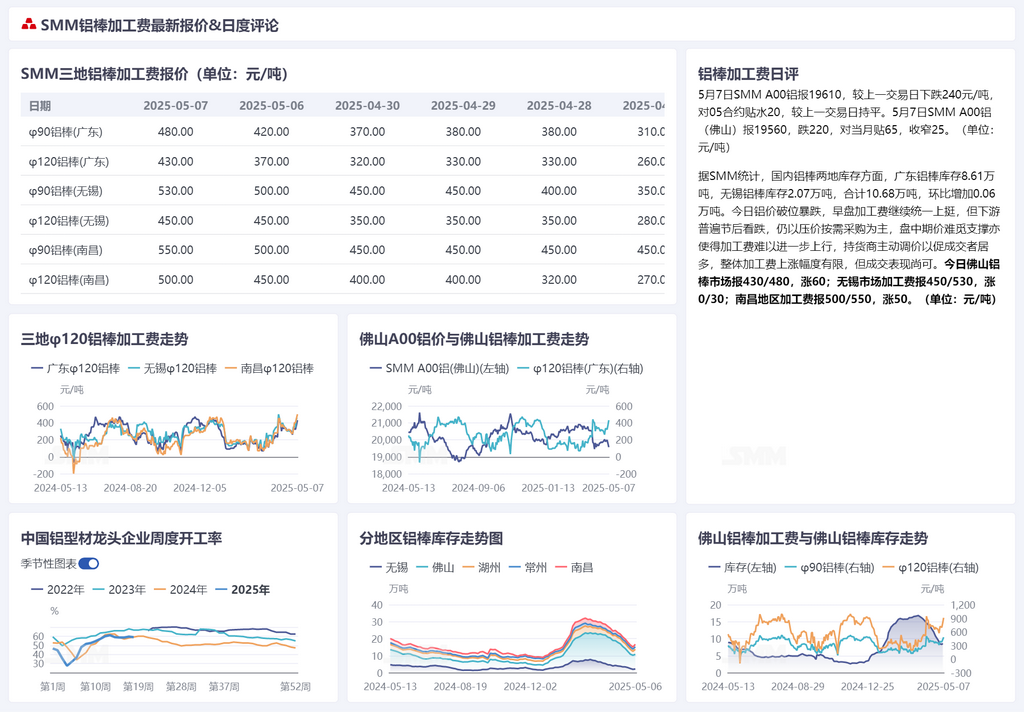Screen dimensions: 1024x712
Task: Click the 佛山A00铝价 dual-axis line chart plot
Action: coord(509,440)
